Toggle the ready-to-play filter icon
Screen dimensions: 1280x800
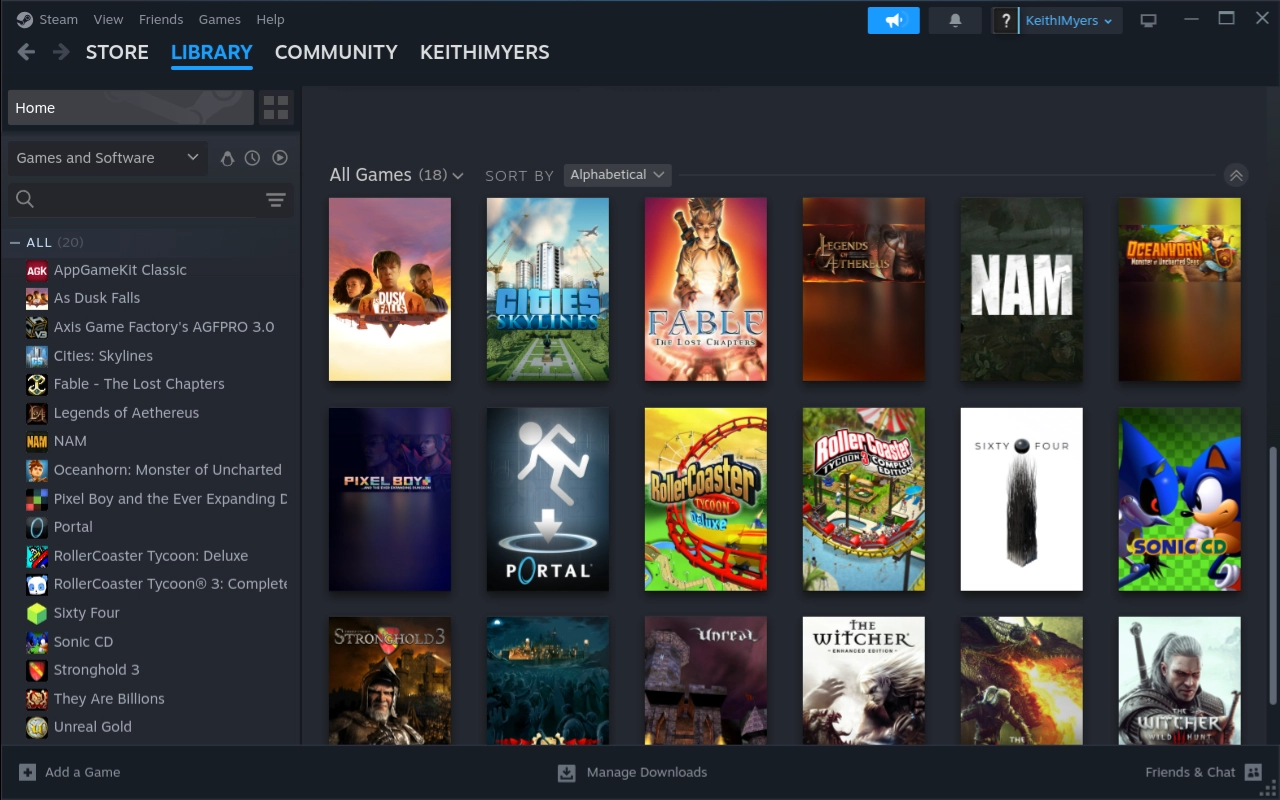click(x=280, y=158)
